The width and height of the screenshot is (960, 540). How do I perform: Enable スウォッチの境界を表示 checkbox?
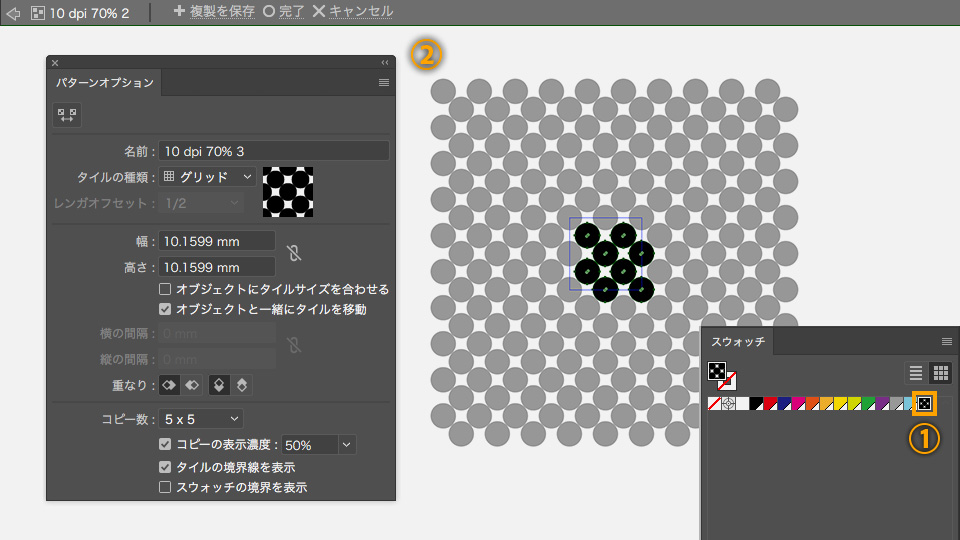pos(165,487)
